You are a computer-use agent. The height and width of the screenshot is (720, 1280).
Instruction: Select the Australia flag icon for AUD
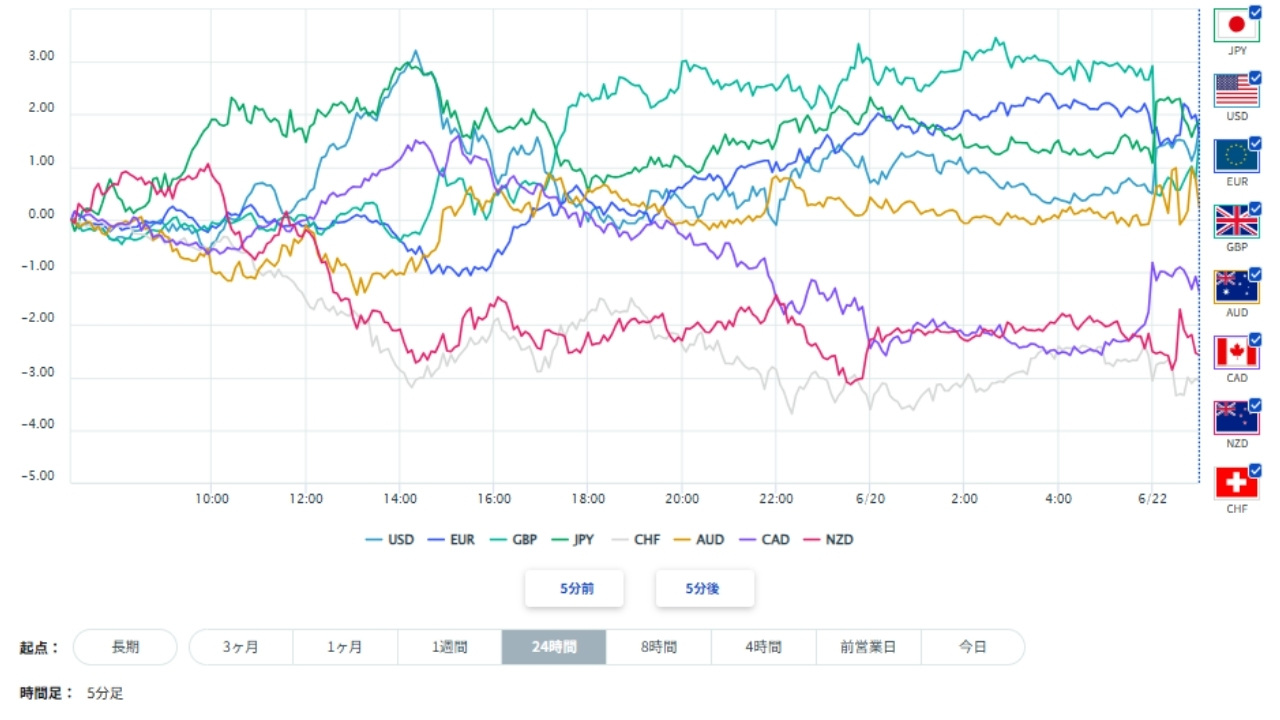(1237, 287)
